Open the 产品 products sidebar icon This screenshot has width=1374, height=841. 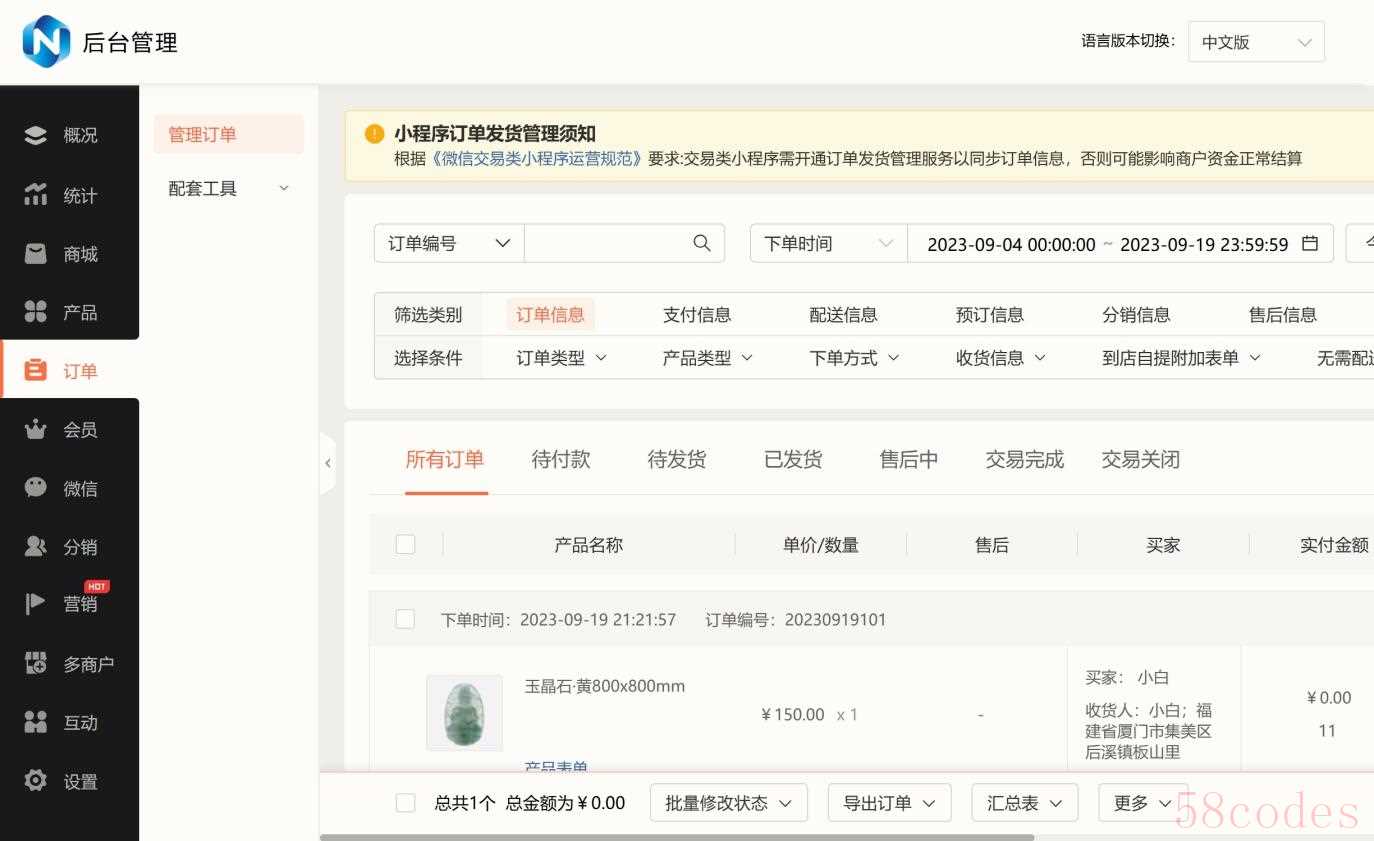tap(36, 312)
